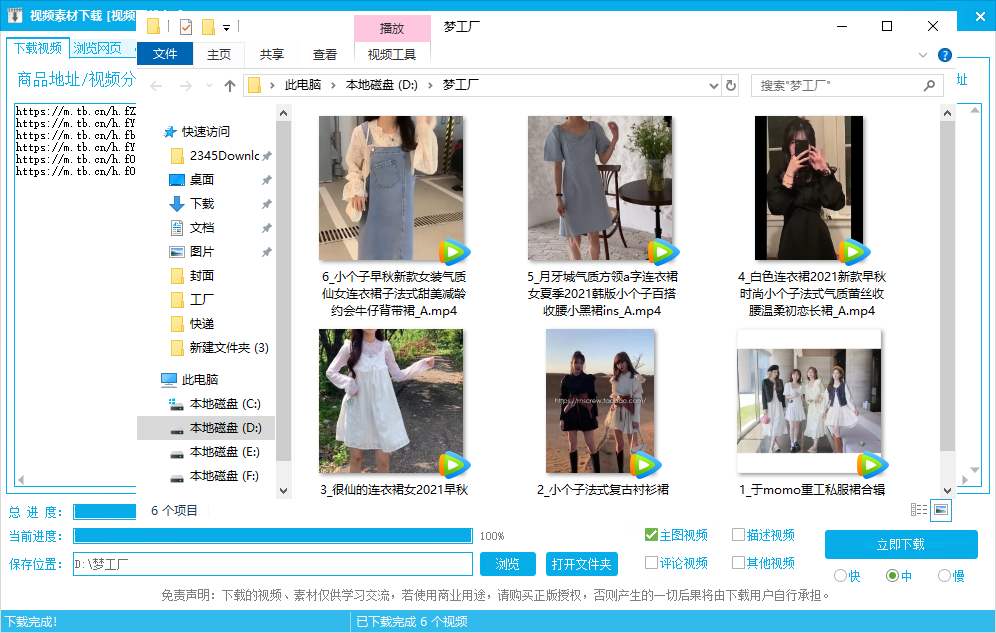Open the quick access toolbar customize dropdown
Image resolution: width=996 pixels, height=633 pixels.
(x=227, y=27)
